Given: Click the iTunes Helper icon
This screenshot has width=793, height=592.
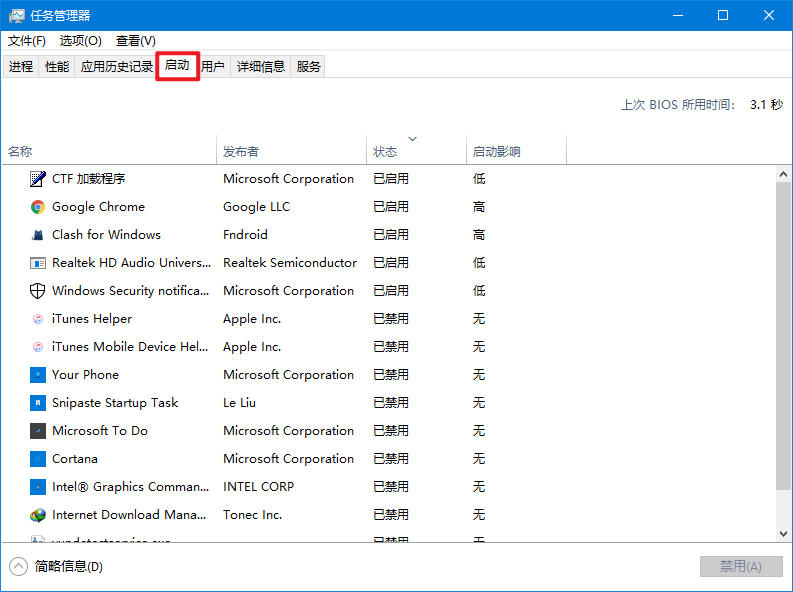Looking at the screenshot, I should click(x=38, y=319).
